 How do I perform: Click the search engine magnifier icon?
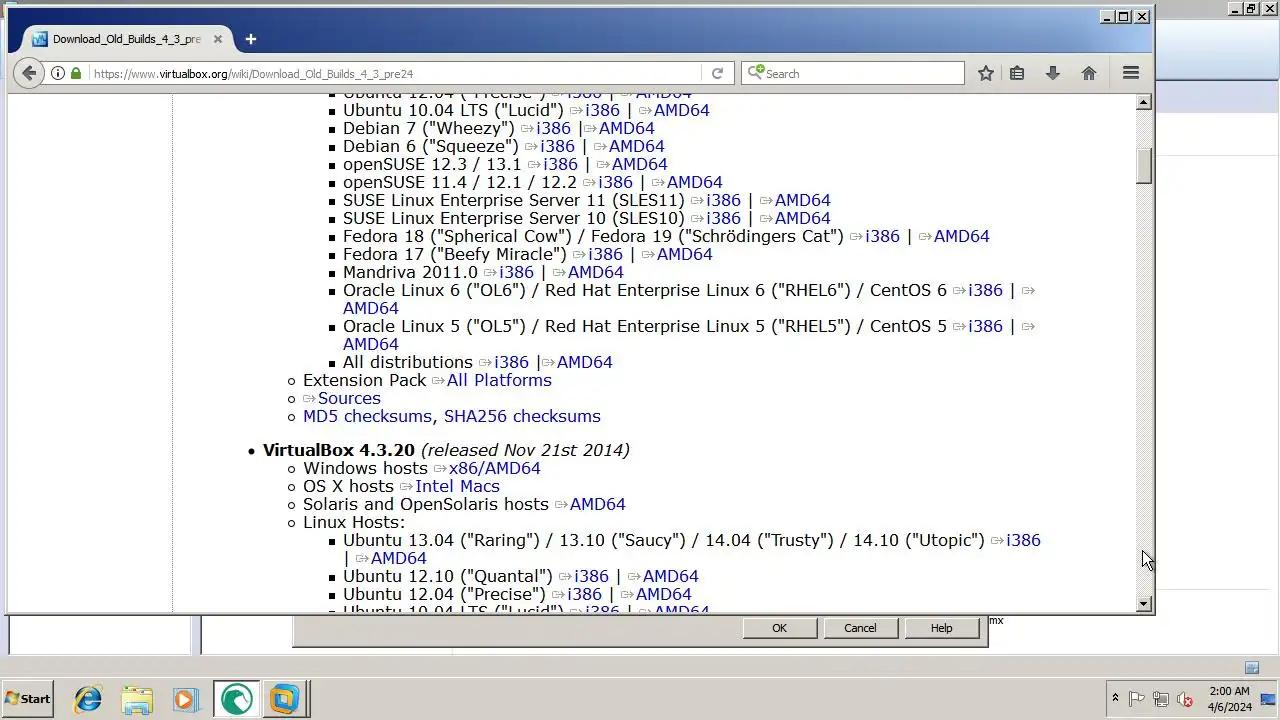coord(756,73)
